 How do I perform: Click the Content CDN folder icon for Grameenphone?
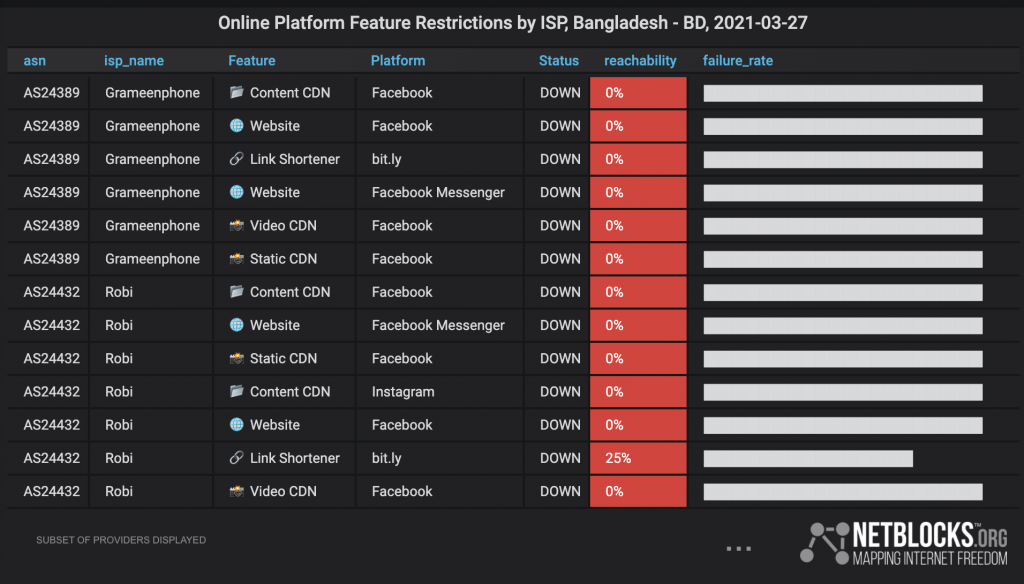[x=236, y=92]
